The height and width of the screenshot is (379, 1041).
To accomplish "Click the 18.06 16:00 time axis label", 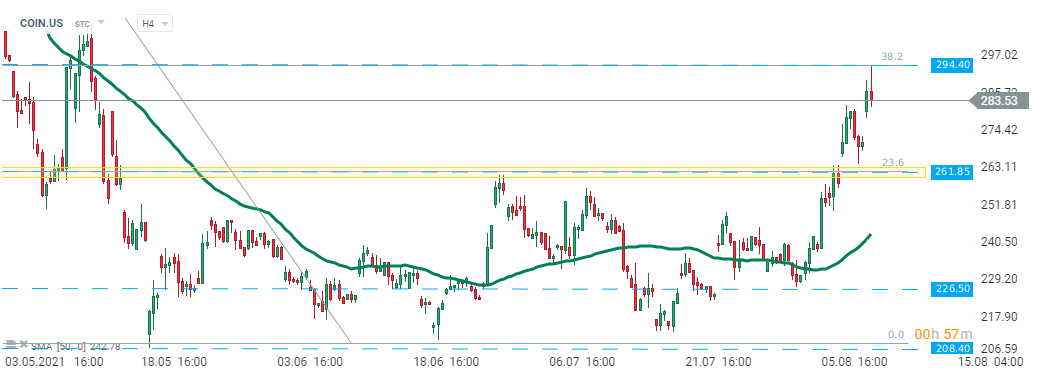I will pos(446,362).
